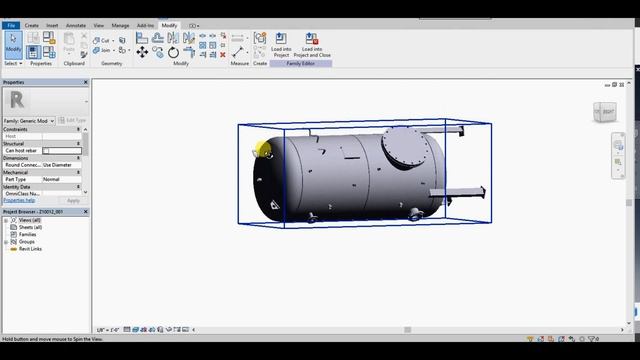Open the Cut dropdown arrow
Image resolution: width=640 pixels, height=360 pixels.
pos(113,41)
